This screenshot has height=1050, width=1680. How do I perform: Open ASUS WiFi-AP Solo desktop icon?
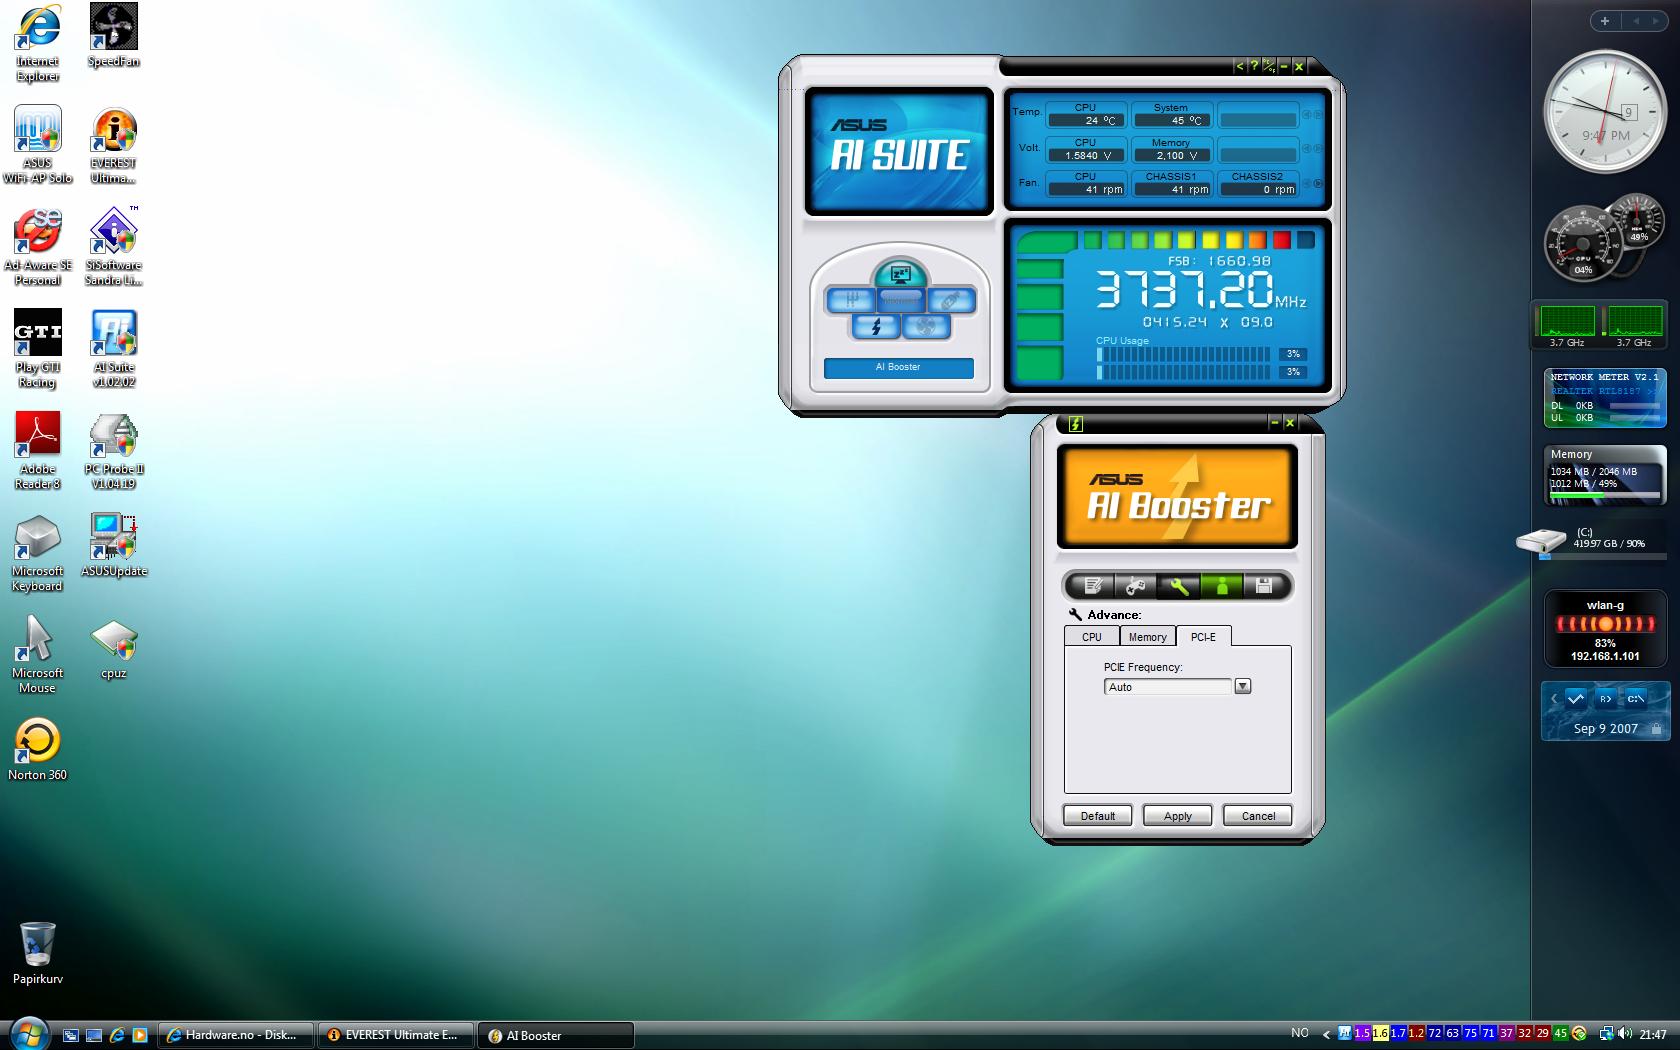coord(38,145)
